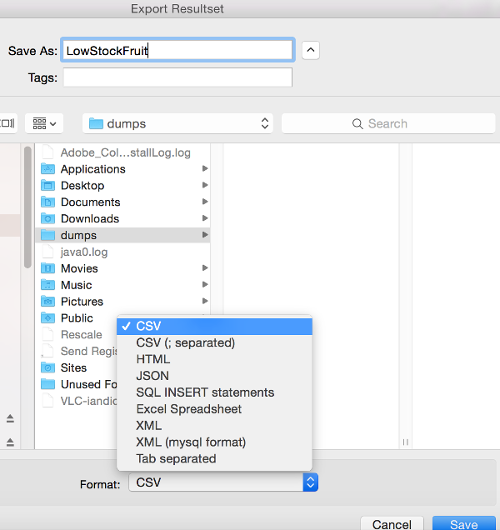Click the Sites folder icon

tap(48, 368)
